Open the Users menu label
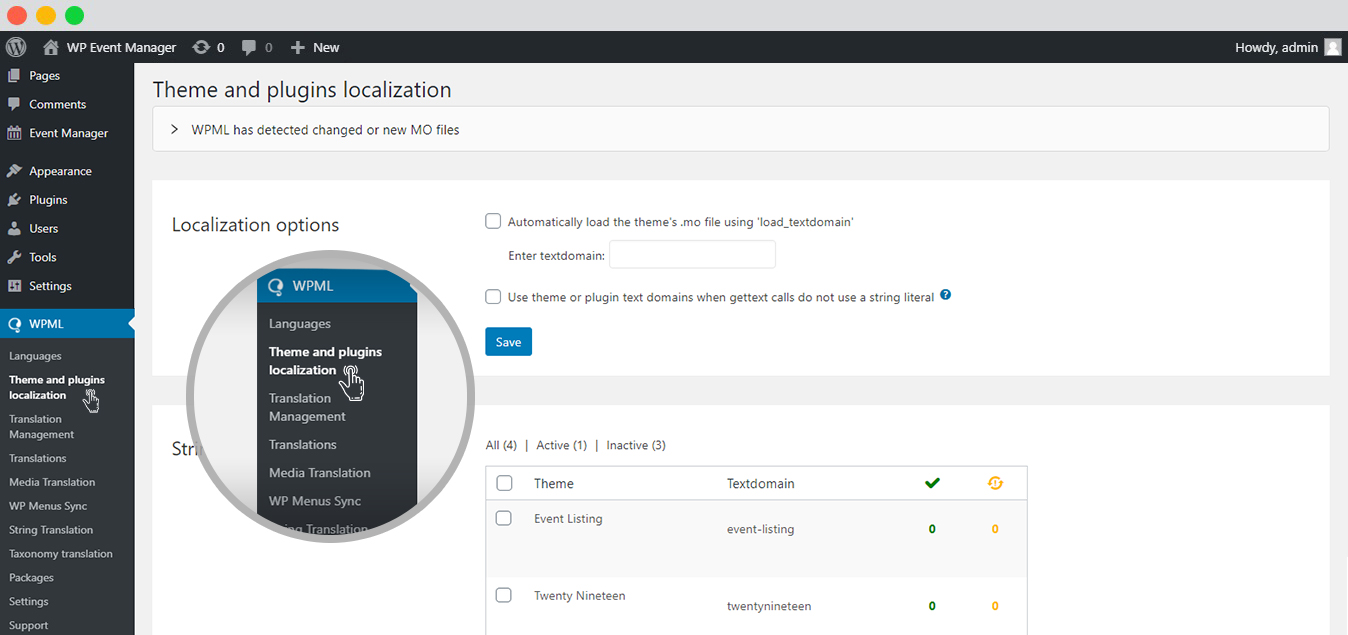Viewport: 1348px width, 635px height. (x=44, y=228)
